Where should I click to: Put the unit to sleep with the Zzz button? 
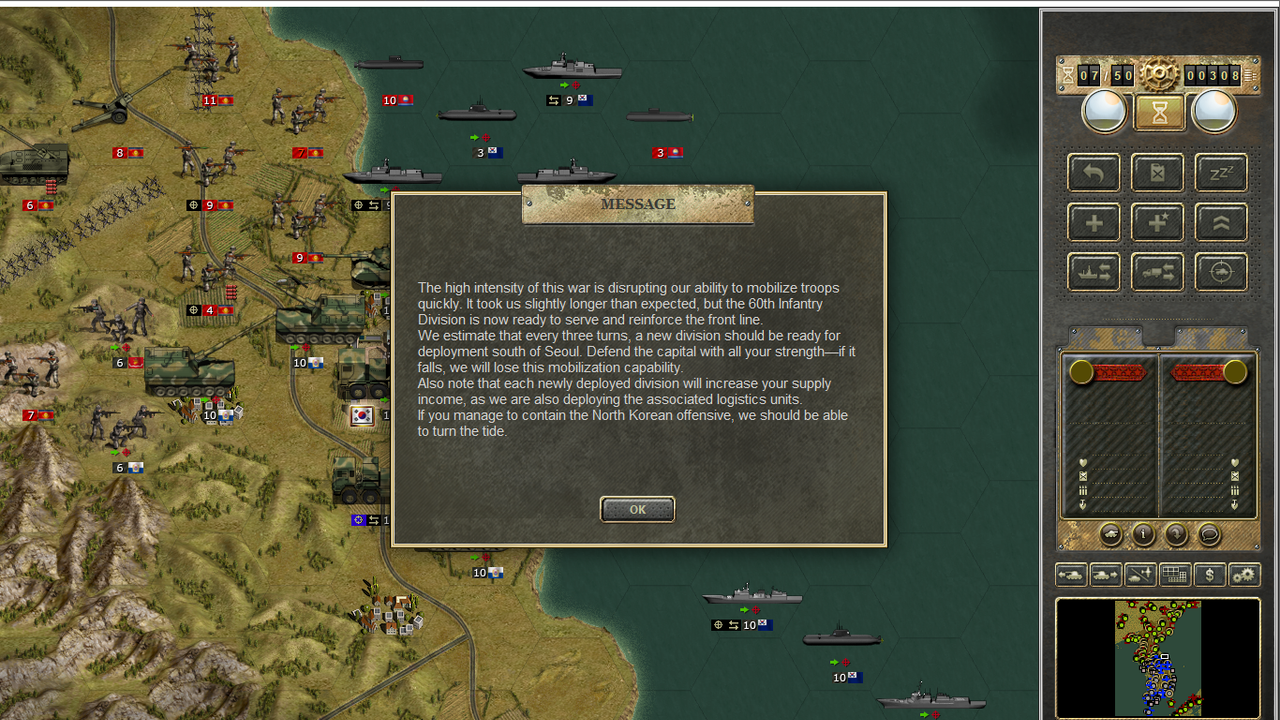pyautogui.click(x=1221, y=173)
